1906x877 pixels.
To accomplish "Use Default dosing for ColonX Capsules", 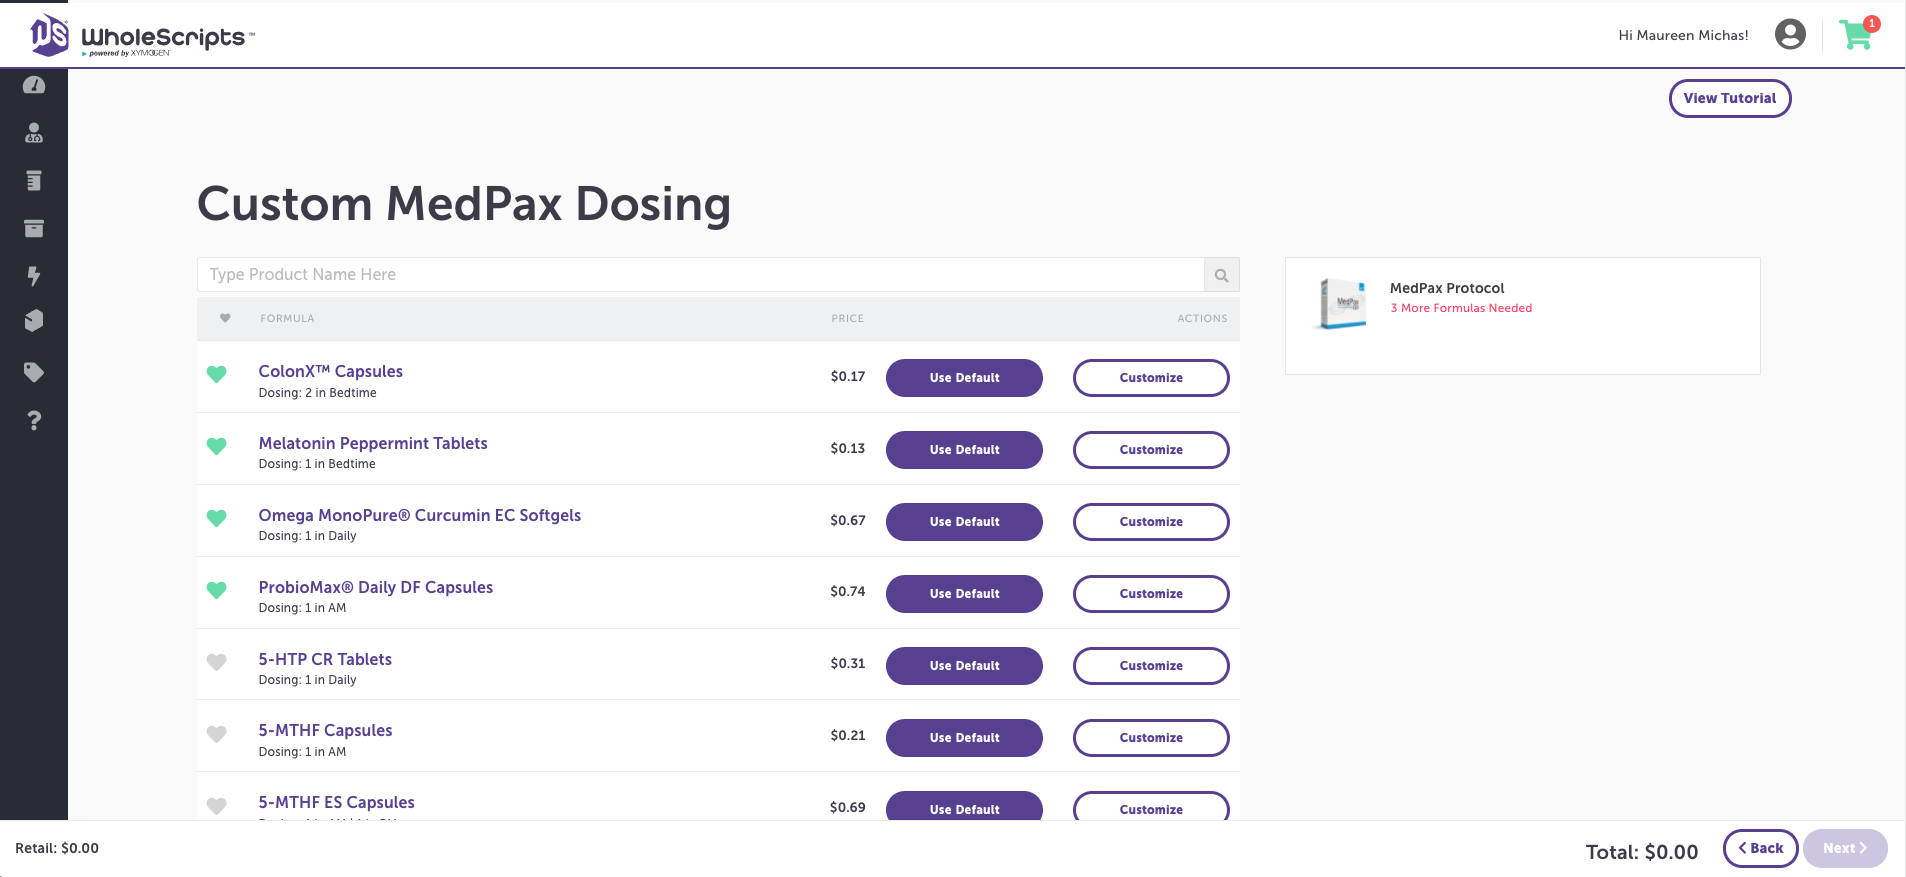I will pyautogui.click(x=964, y=378).
